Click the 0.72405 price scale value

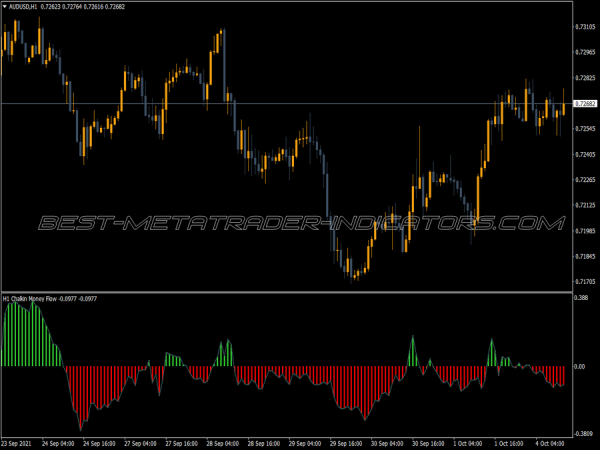coord(585,154)
